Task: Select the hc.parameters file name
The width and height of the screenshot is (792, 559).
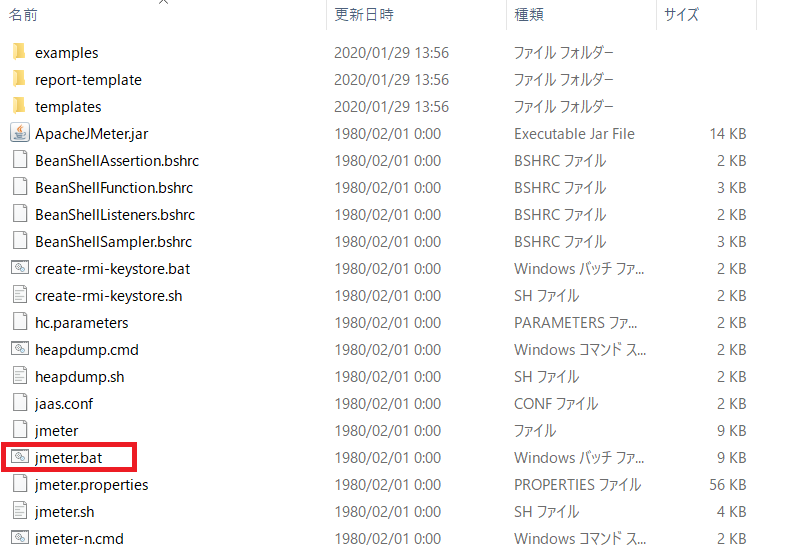Action: [81, 323]
